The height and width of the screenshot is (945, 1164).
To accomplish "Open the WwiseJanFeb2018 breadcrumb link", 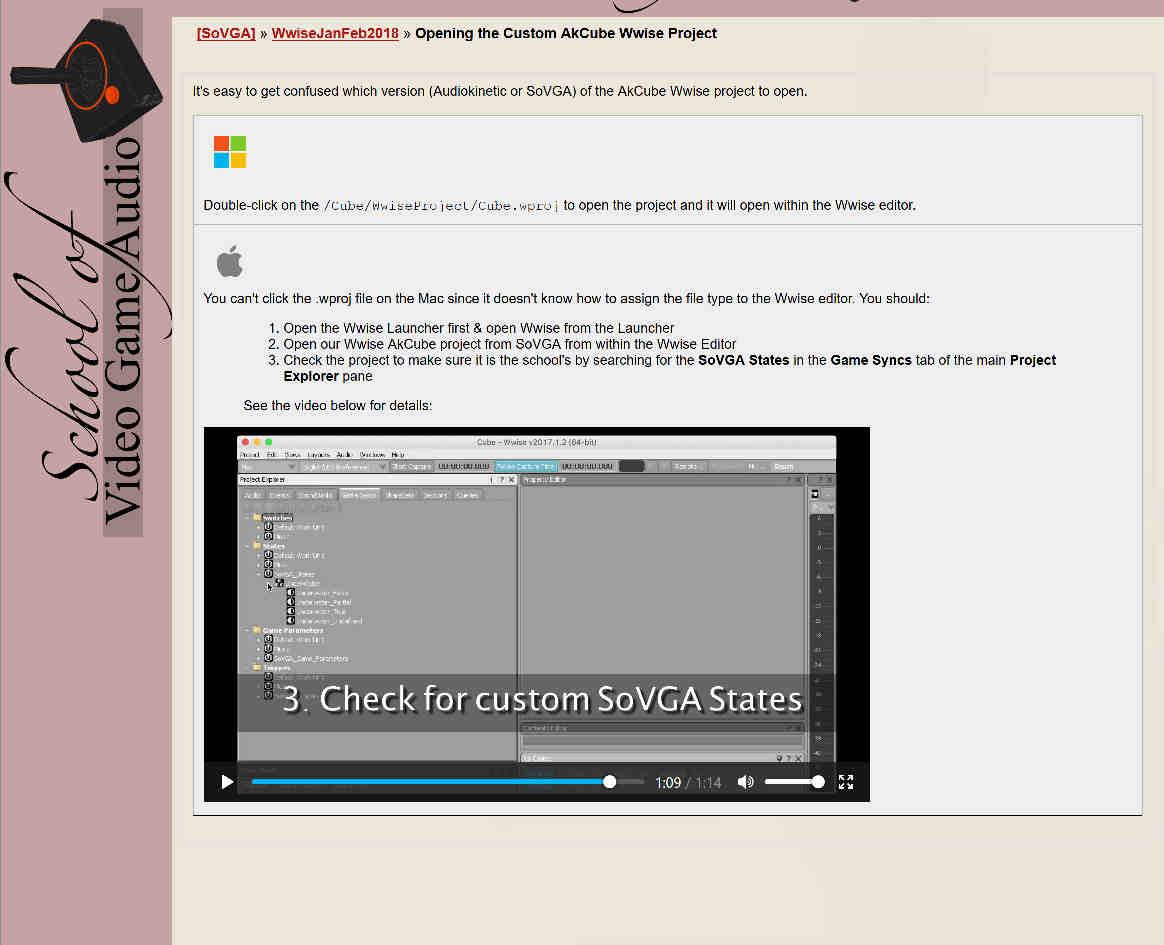I will (x=335, y=33).
